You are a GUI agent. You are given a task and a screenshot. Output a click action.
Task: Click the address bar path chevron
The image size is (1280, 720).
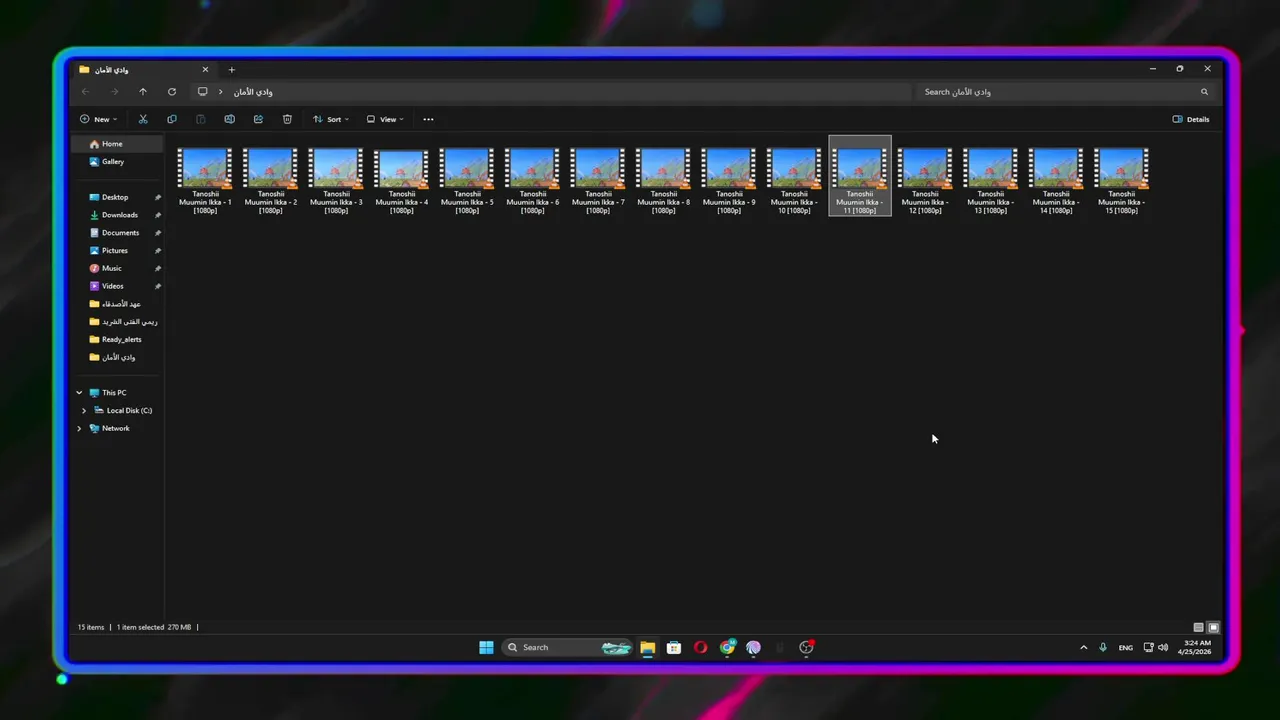click(221, 91)
